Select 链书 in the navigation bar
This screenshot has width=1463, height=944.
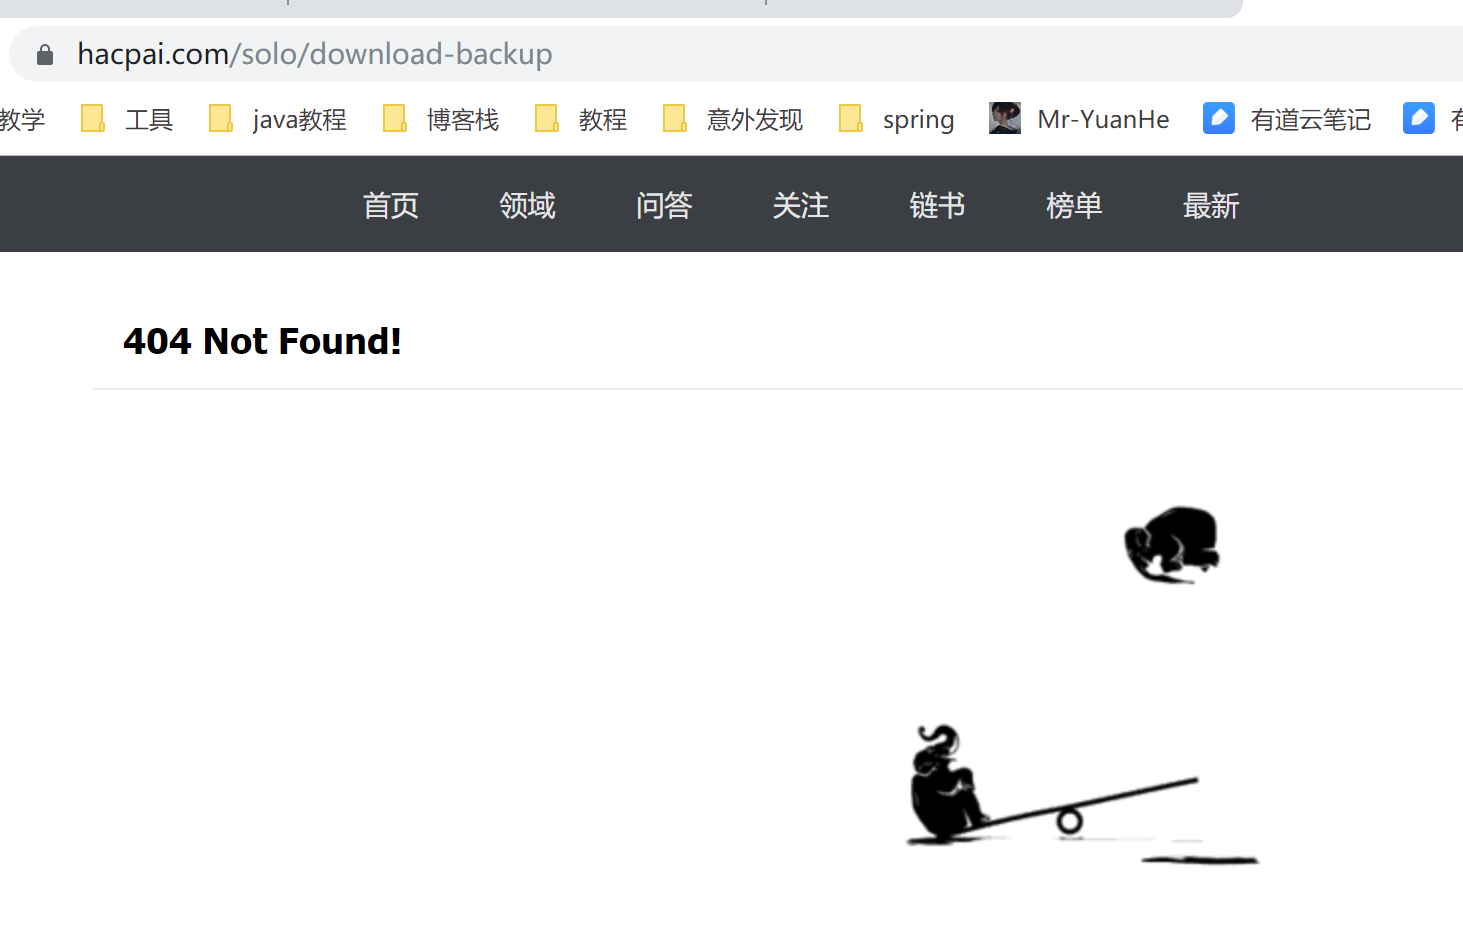tap(937, 206)
